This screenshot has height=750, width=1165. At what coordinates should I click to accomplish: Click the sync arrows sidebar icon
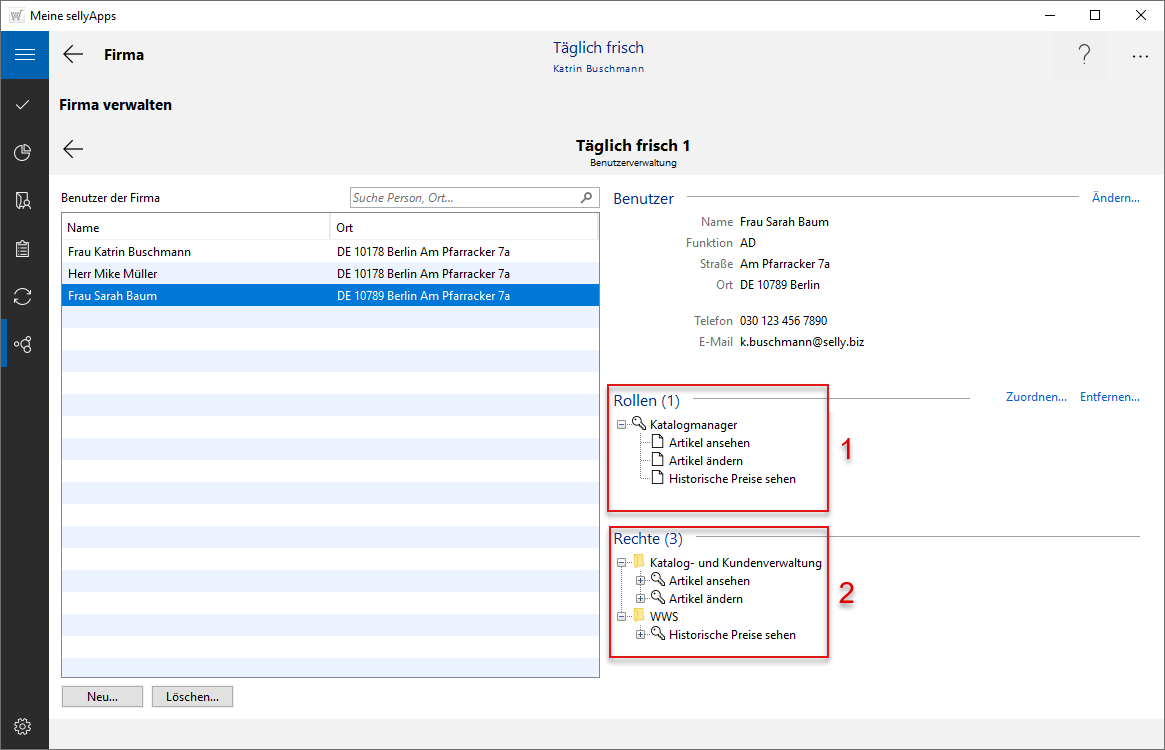24,296
